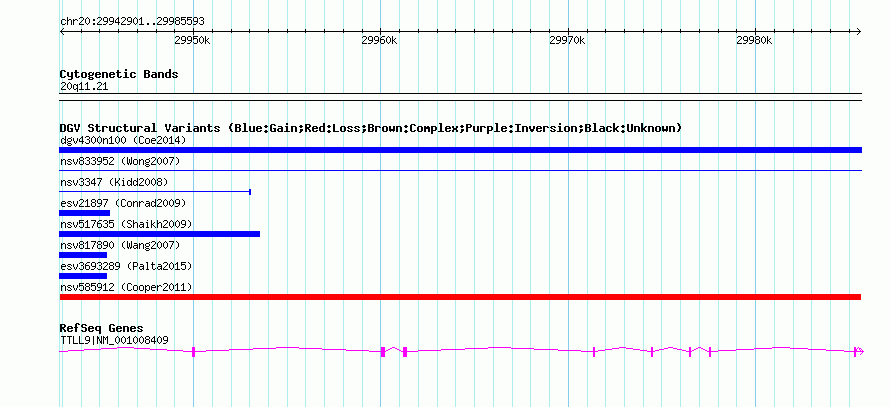The width and height of the screenshot is (890, 407).
Task: Click the short blue esv21897 bar
Action: coord(85,213)
